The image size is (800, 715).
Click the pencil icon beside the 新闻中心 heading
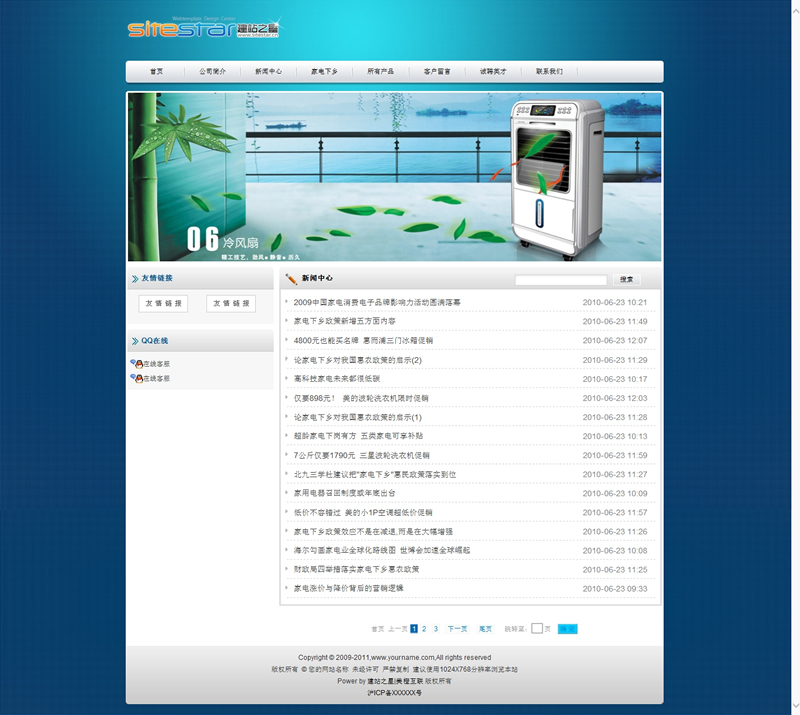click(291, 279)
